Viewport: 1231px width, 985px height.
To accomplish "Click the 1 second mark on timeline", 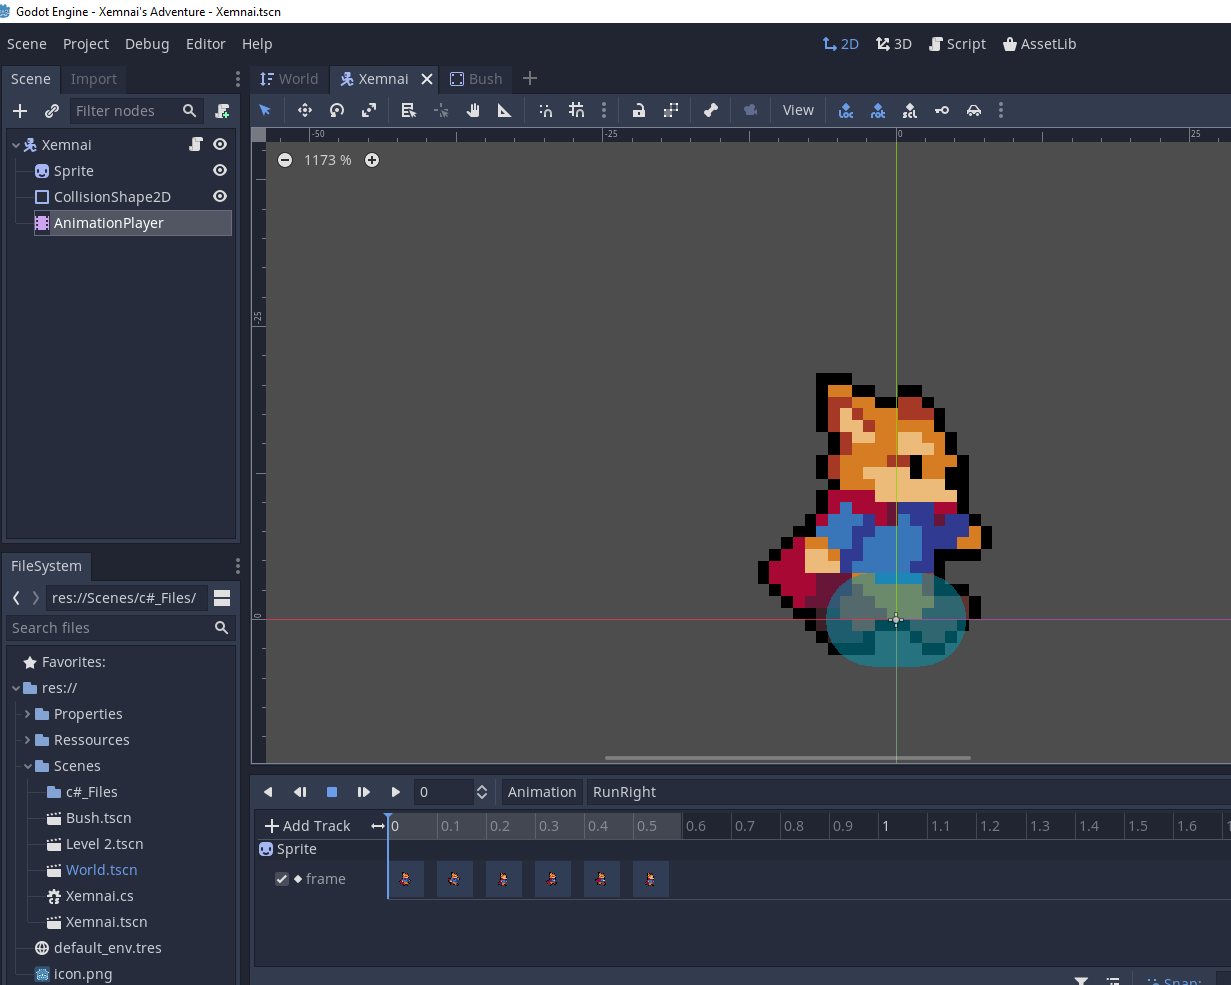I will tap(885, 826).
